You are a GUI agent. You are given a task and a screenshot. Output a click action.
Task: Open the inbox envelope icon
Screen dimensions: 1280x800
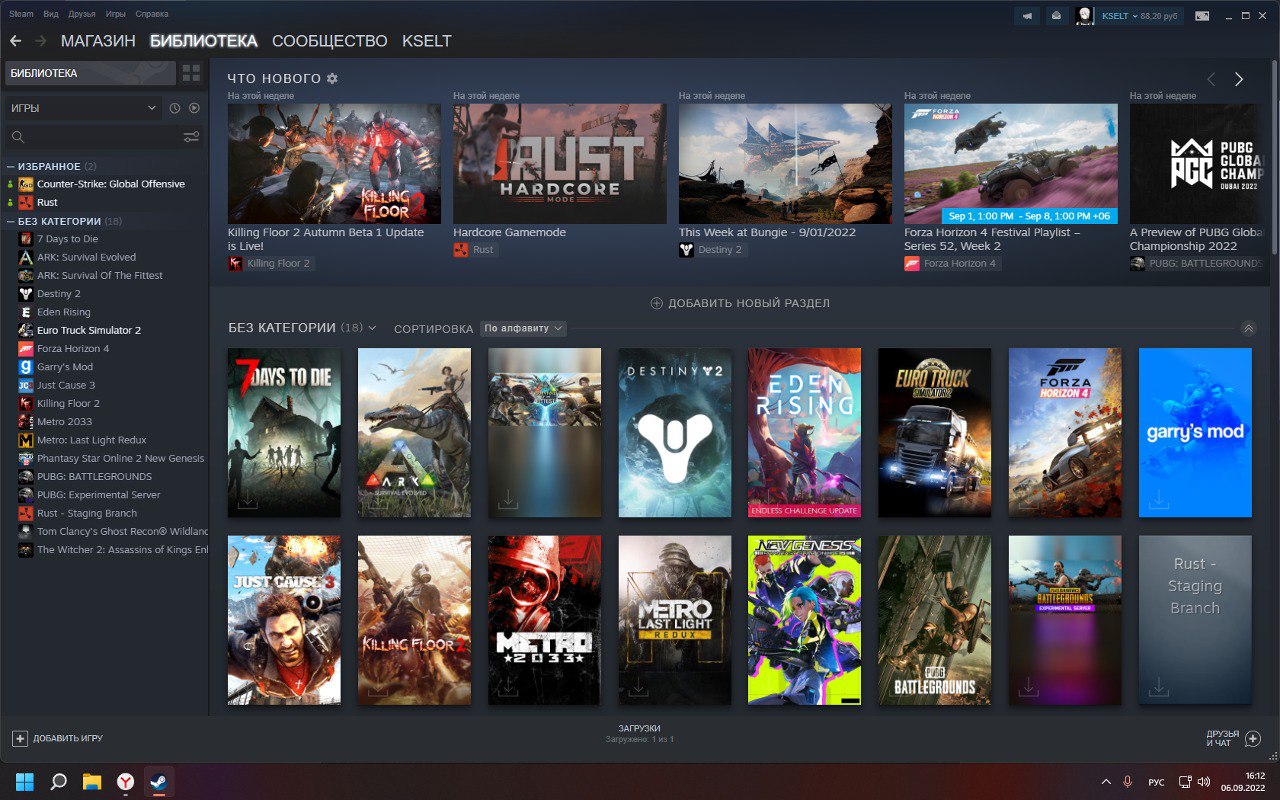tap(1056, 16)
